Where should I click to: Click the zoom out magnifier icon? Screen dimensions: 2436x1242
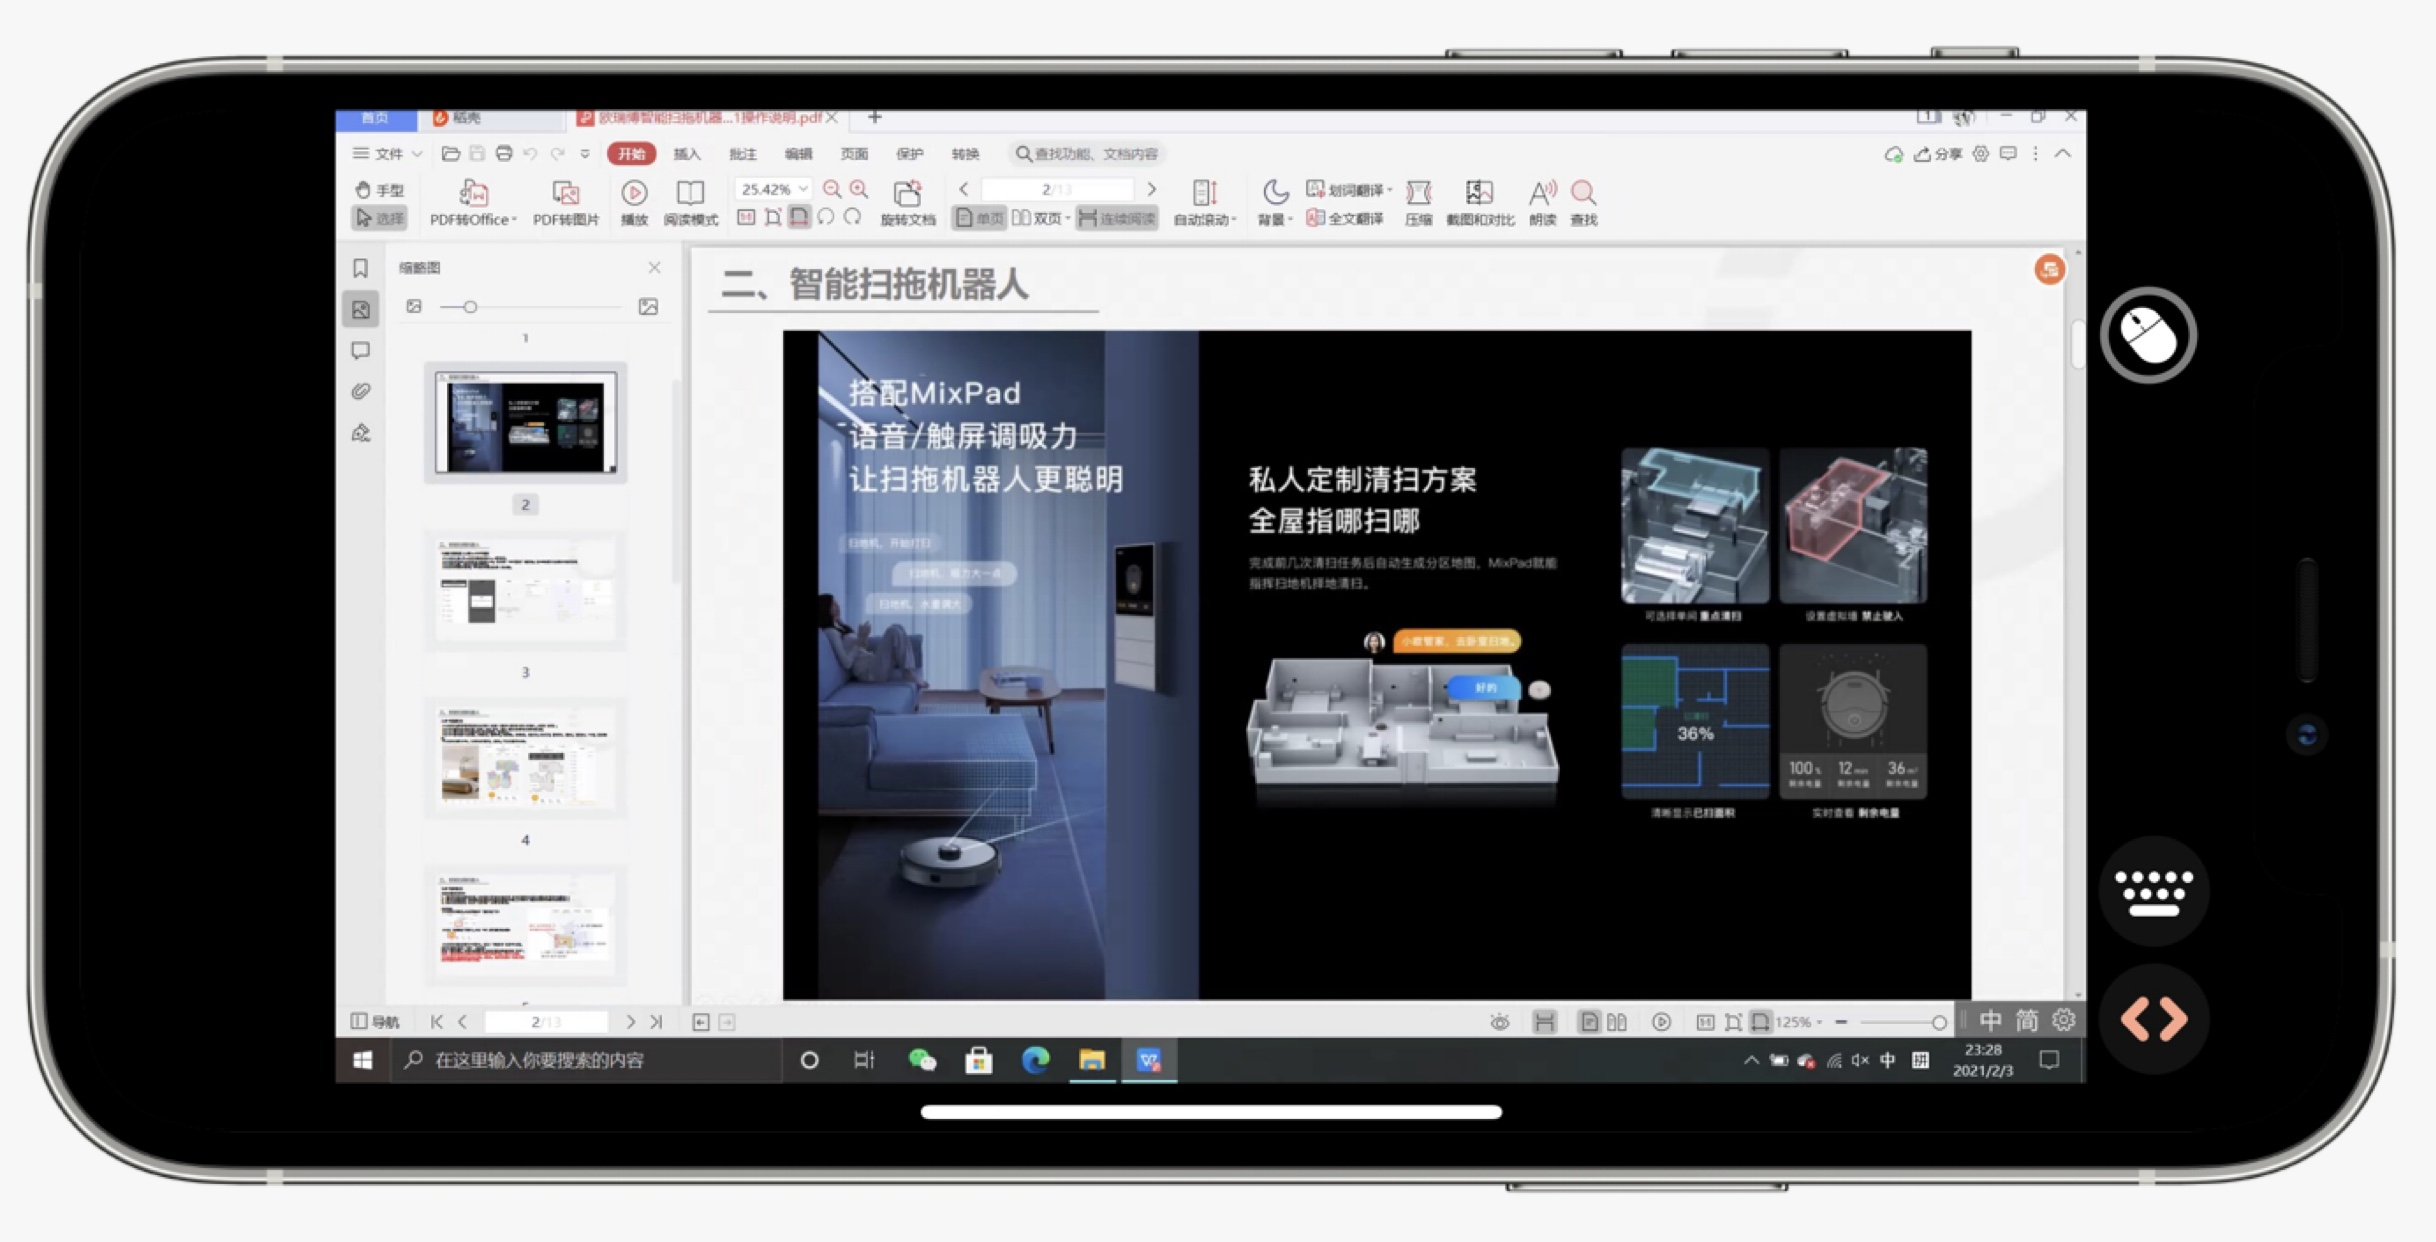tap(832, 189)
